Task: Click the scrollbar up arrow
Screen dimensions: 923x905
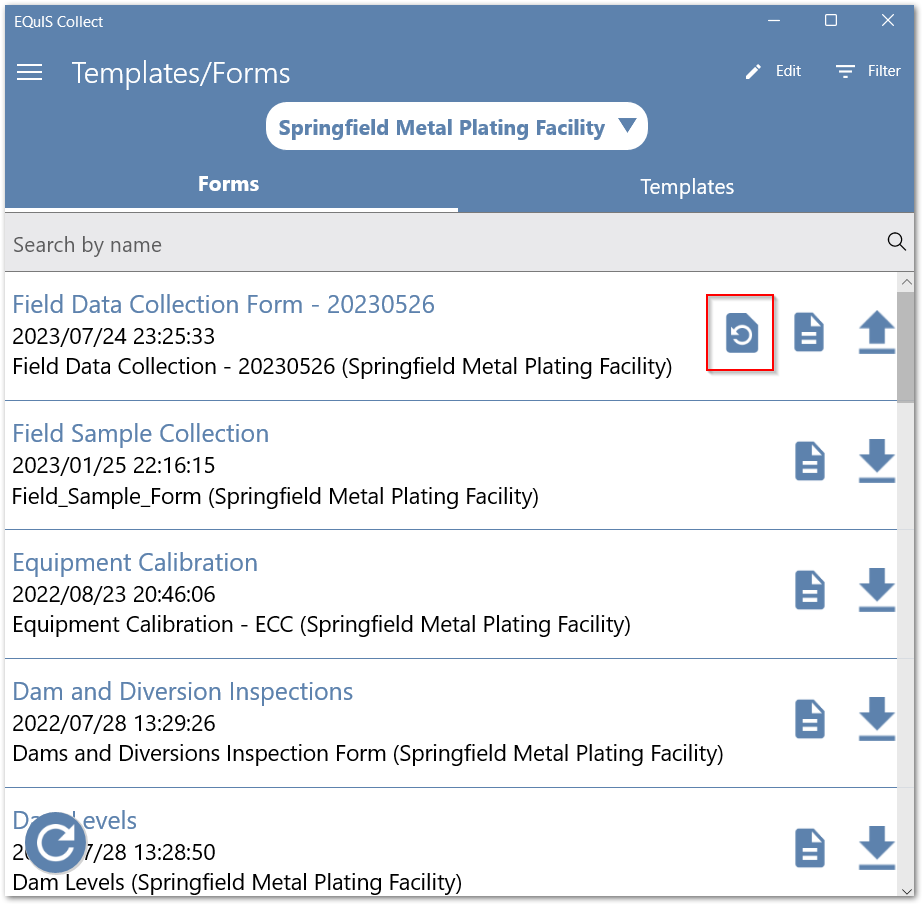Action: click(906, 282)
